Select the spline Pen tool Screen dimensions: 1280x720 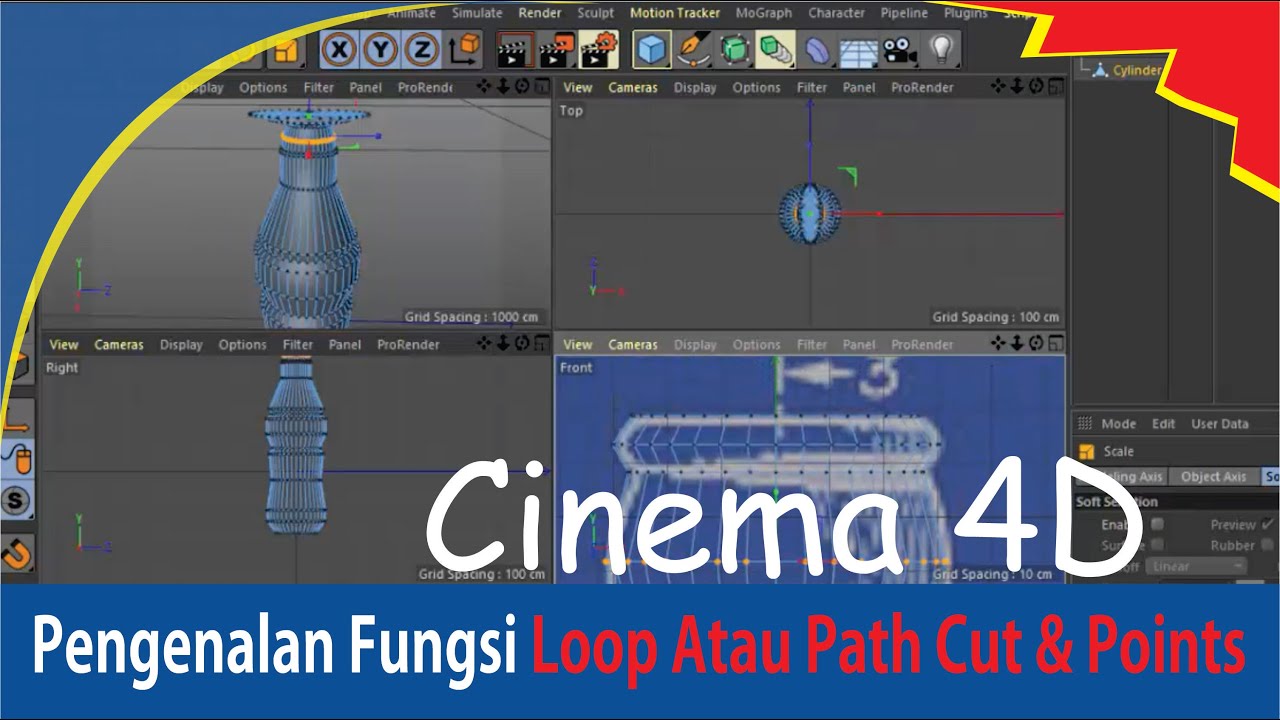(x=693, y=49)
